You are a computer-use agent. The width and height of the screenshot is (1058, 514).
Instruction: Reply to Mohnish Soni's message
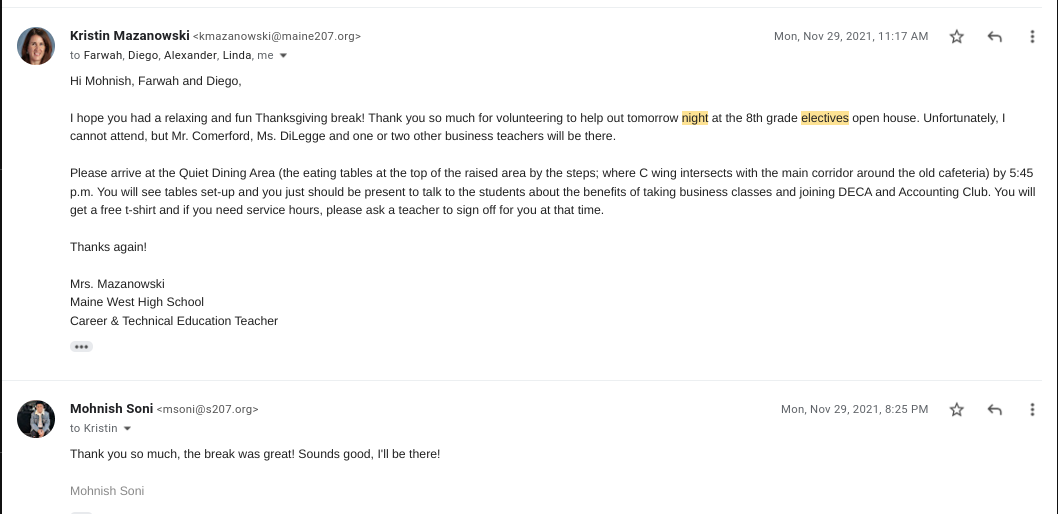click(x=994, y=409)
